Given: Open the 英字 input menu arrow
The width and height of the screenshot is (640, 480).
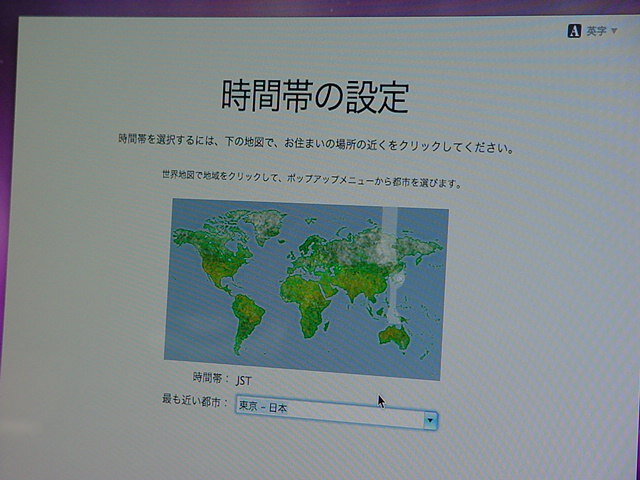Looking at the screenshot, I should click(614, 31).
